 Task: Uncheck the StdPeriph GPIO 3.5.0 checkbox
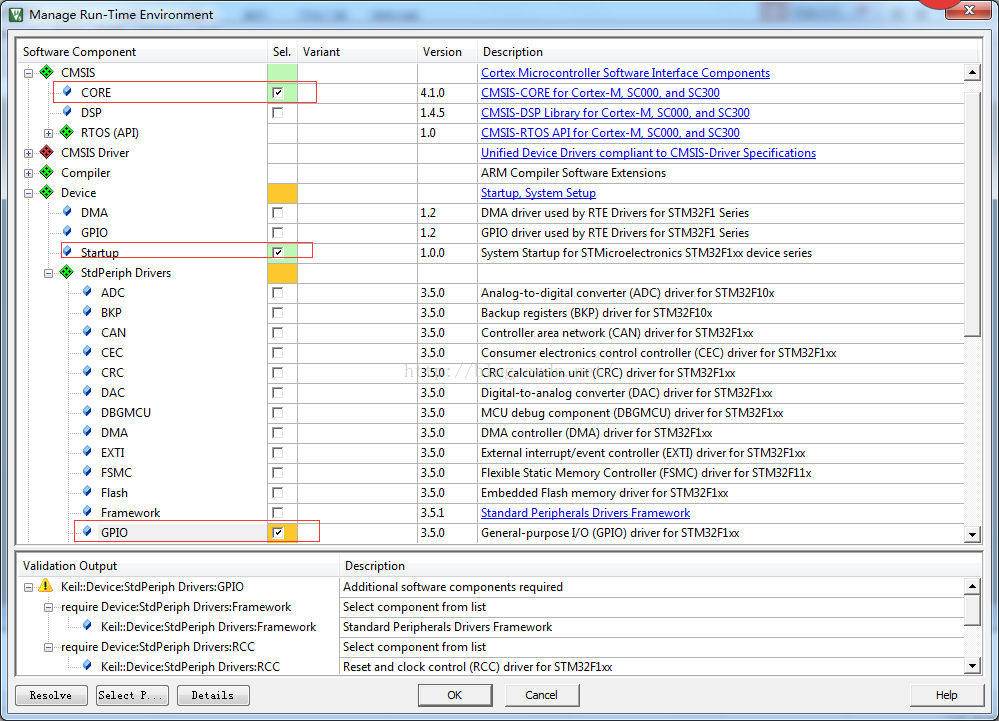click(x=278, y=532)
